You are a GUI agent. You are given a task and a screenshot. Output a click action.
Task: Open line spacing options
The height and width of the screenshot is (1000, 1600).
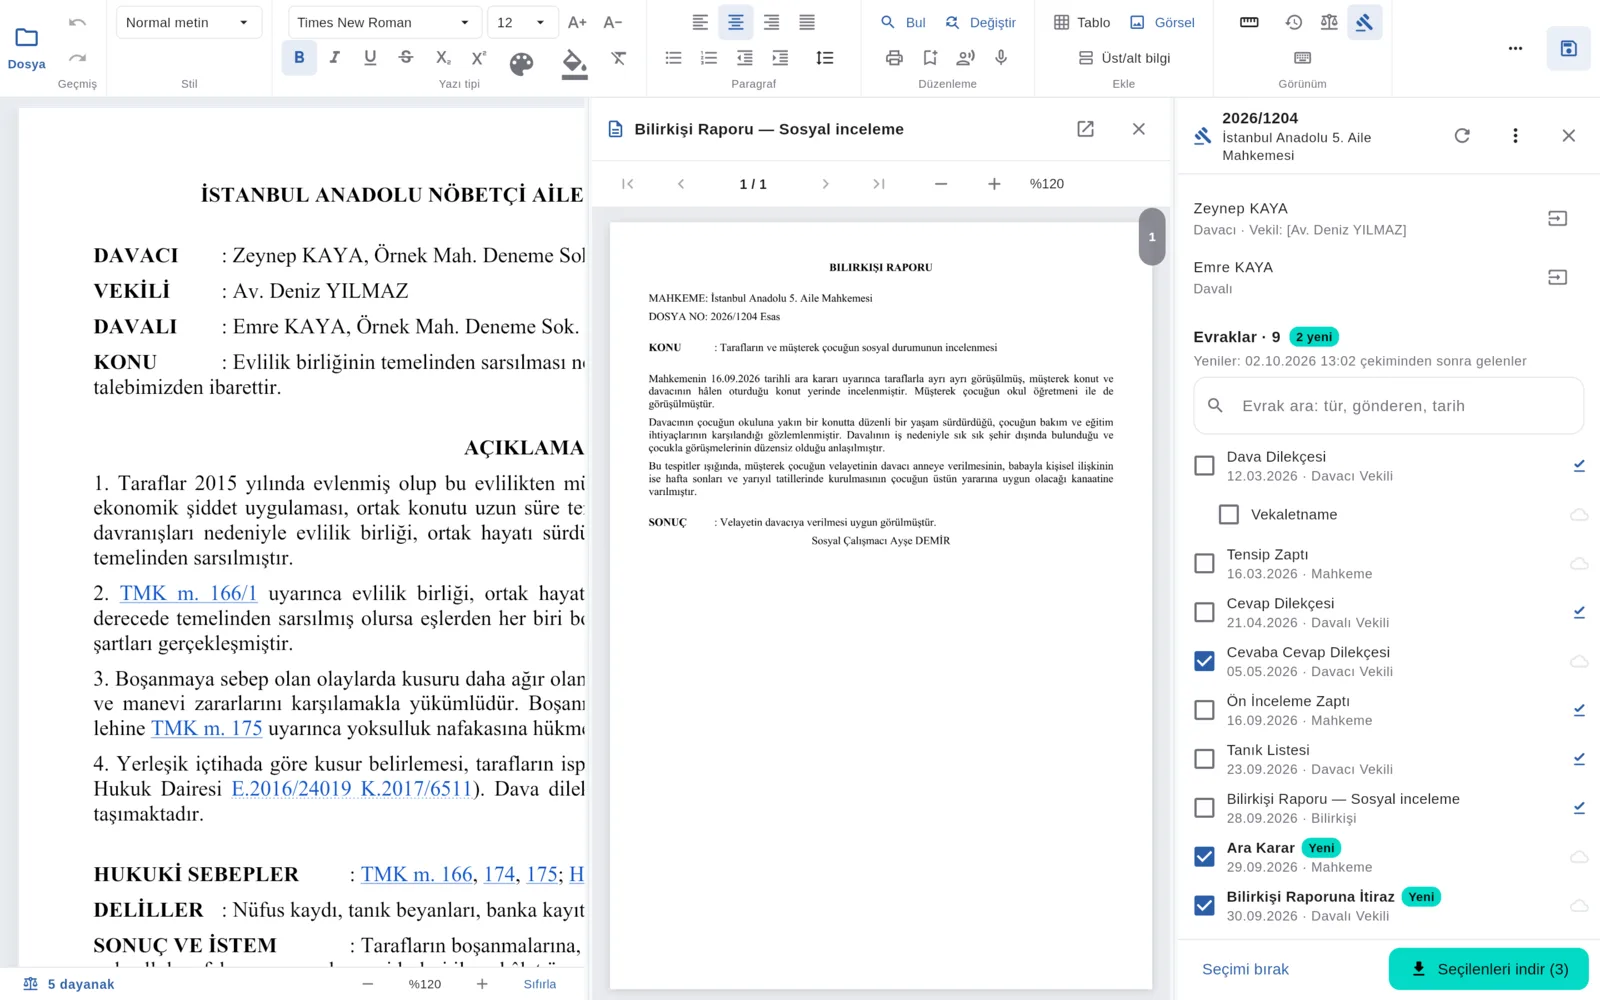click(825, 58)
